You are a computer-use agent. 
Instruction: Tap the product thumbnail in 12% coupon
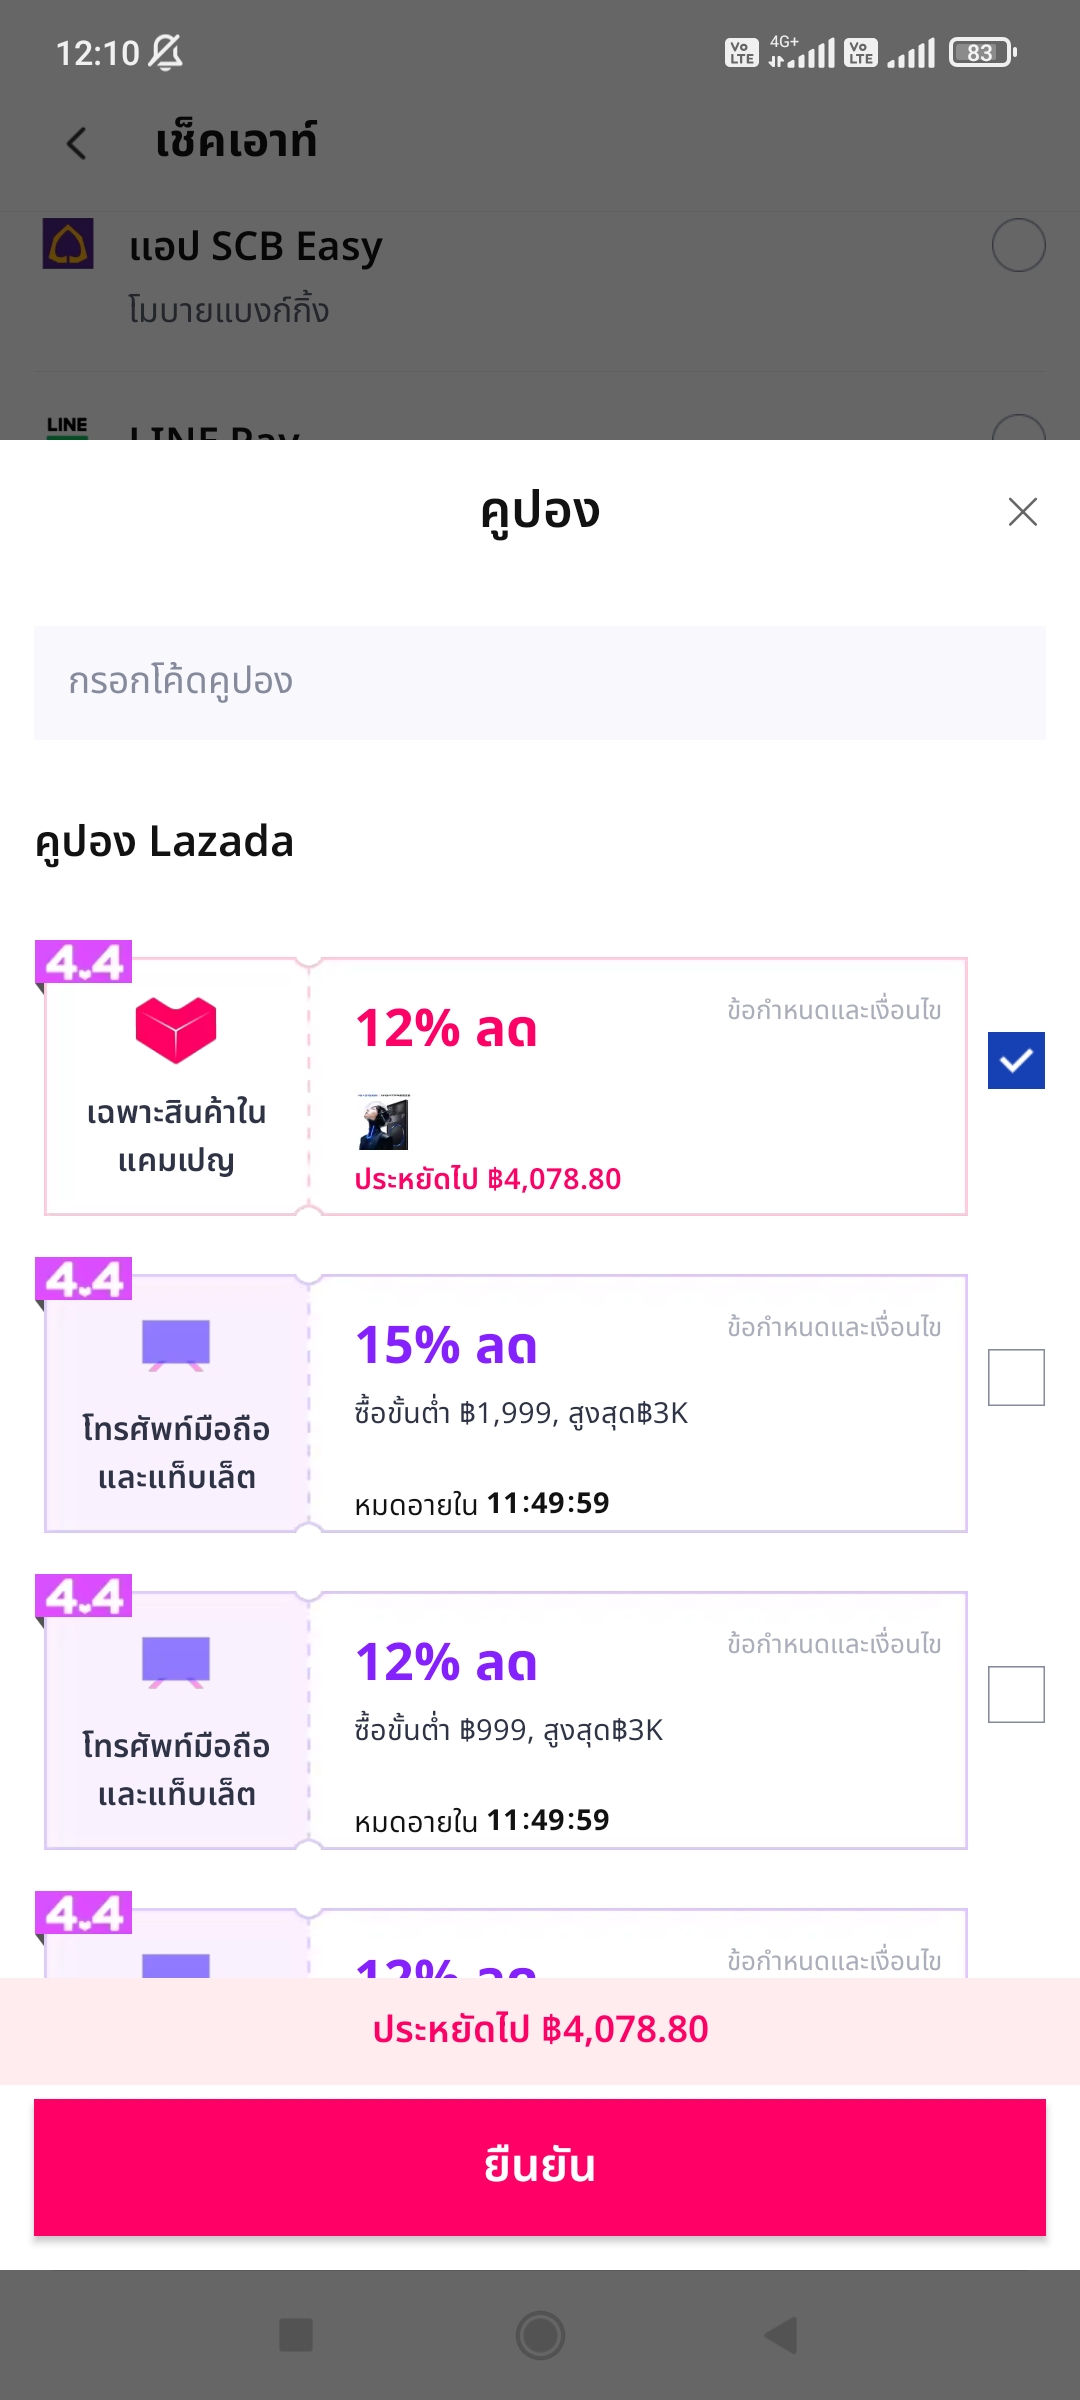[384, 1122]
